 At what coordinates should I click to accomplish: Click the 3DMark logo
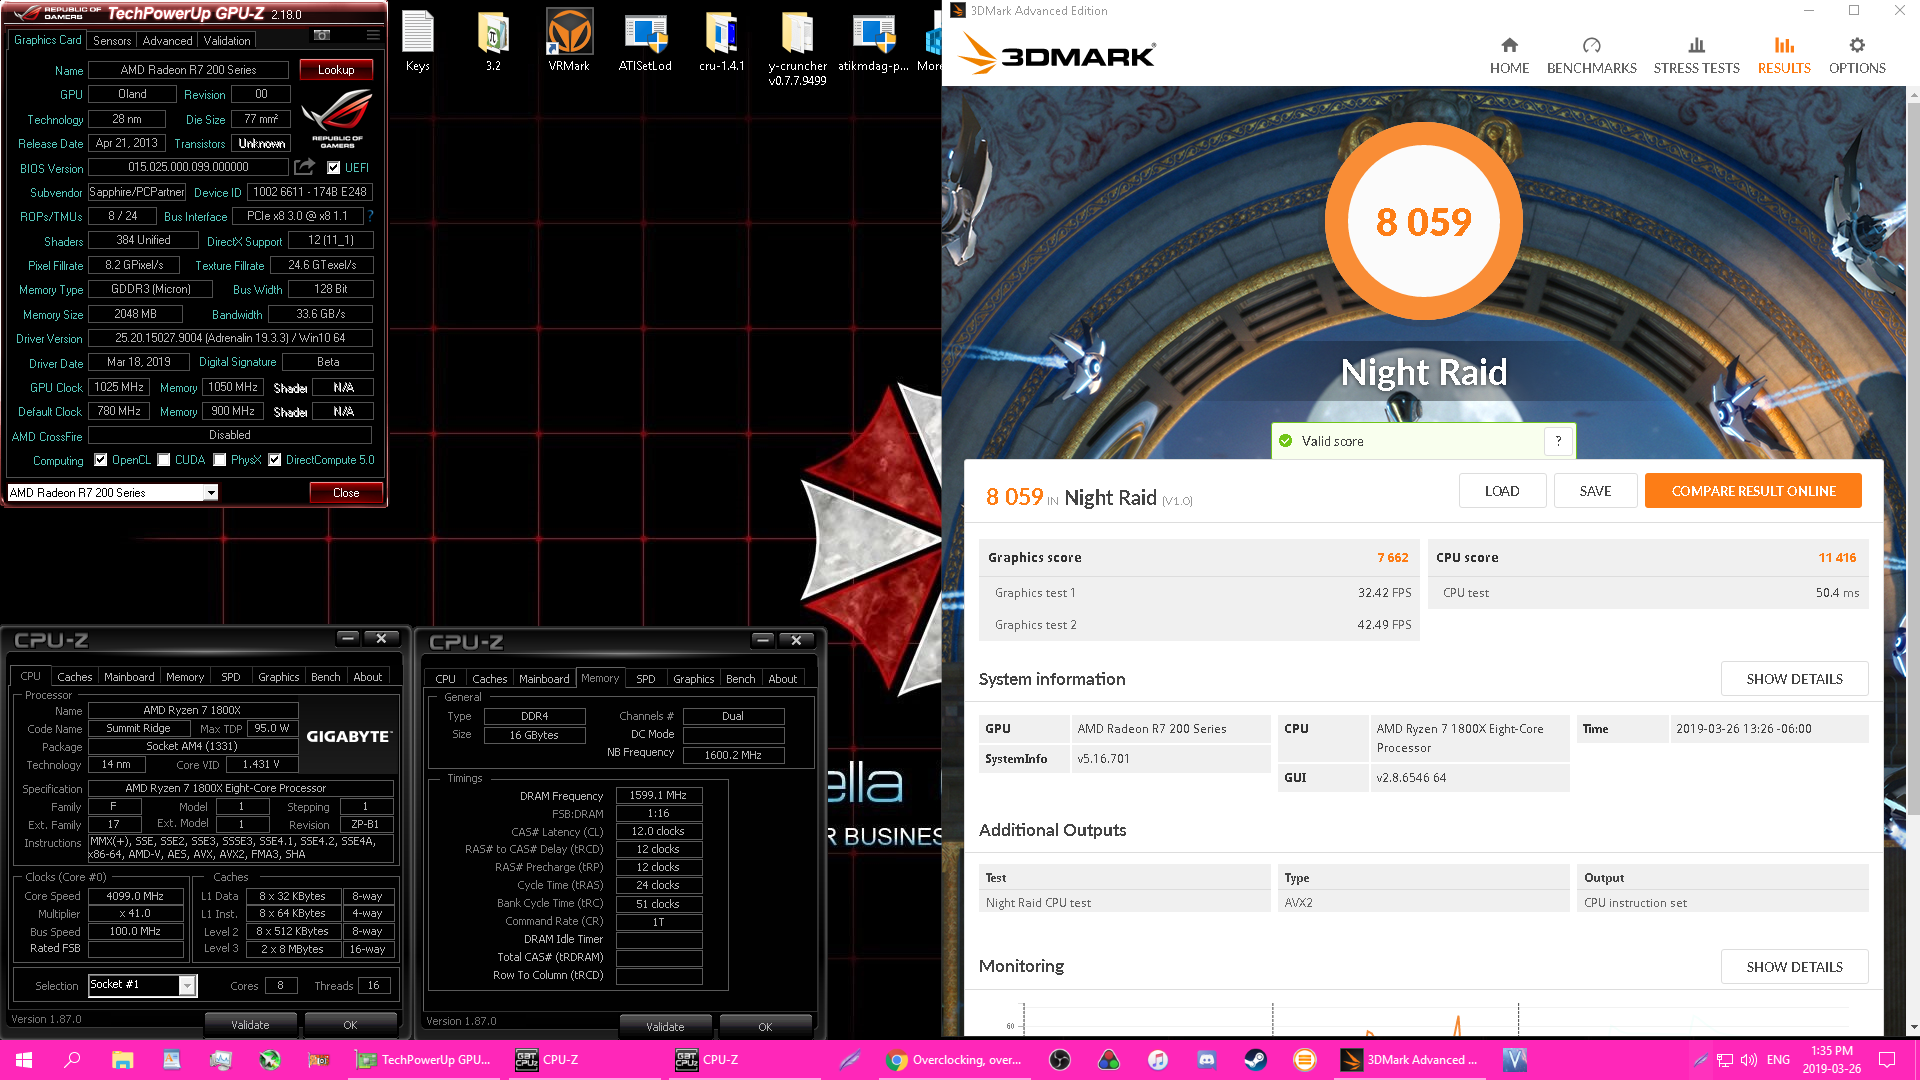pyautogui.click(x=1057, y=55)
